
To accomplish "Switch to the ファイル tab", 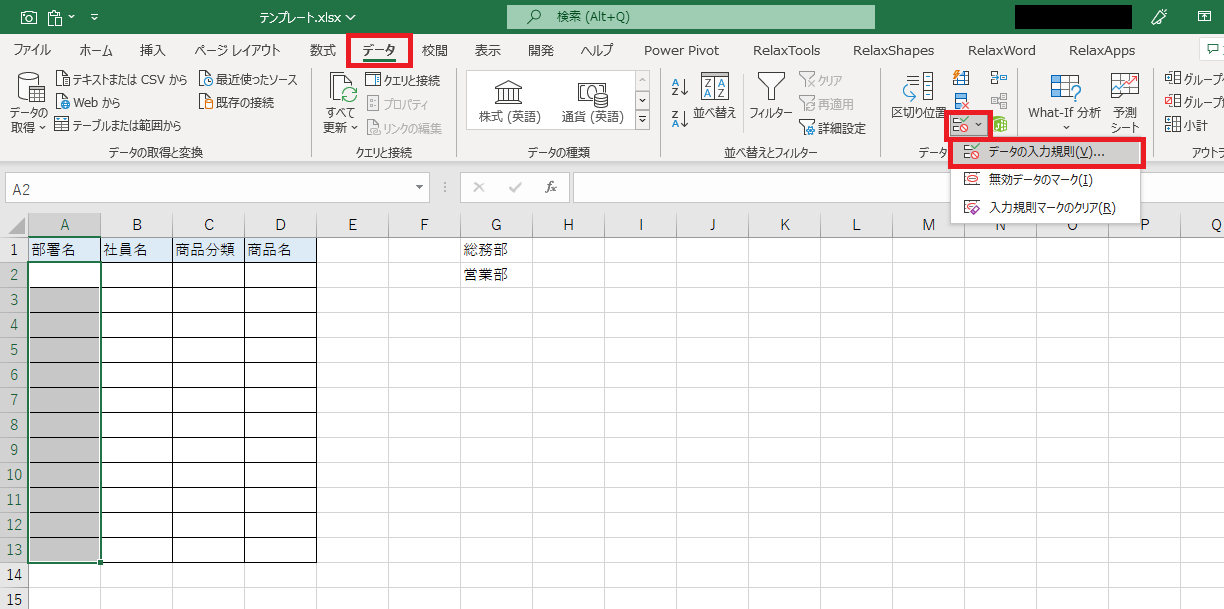I will [x=32, y=50].
